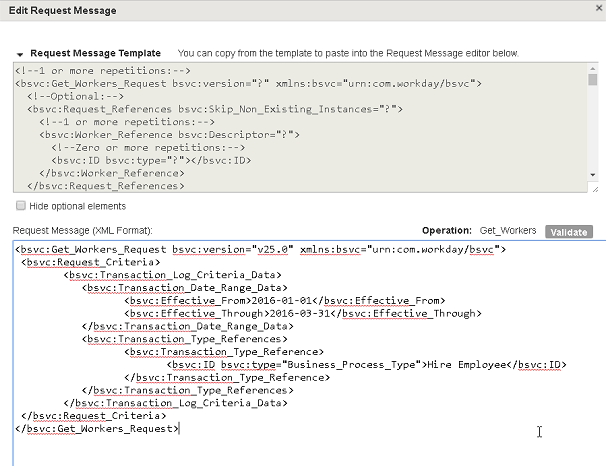
Task: Click the template scrollbar down arrow
Action: [x=592, y=175]
